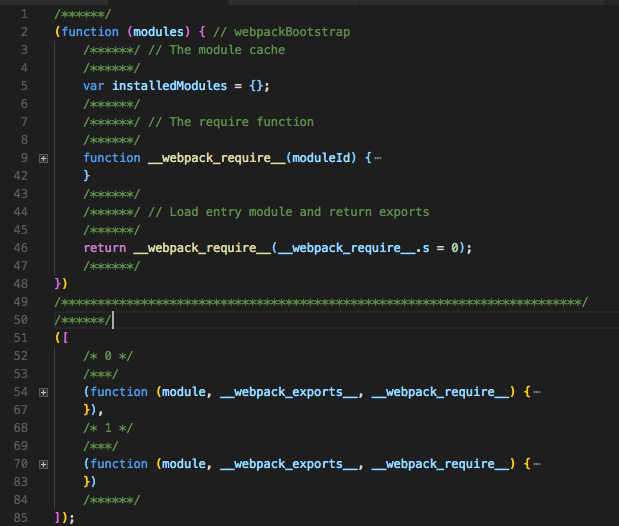Click the '/* 1 */' comment on line 68
Screen dimensions: 619x526
click(x=108, y=428)
